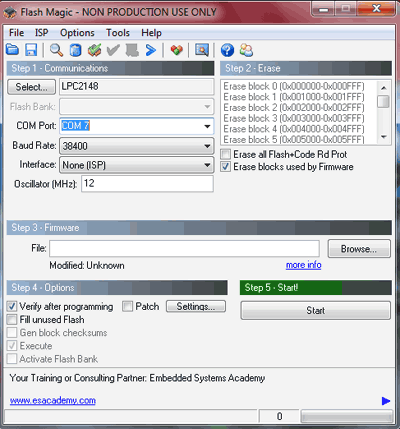Select Erase block 5 in list

(294, 139)
